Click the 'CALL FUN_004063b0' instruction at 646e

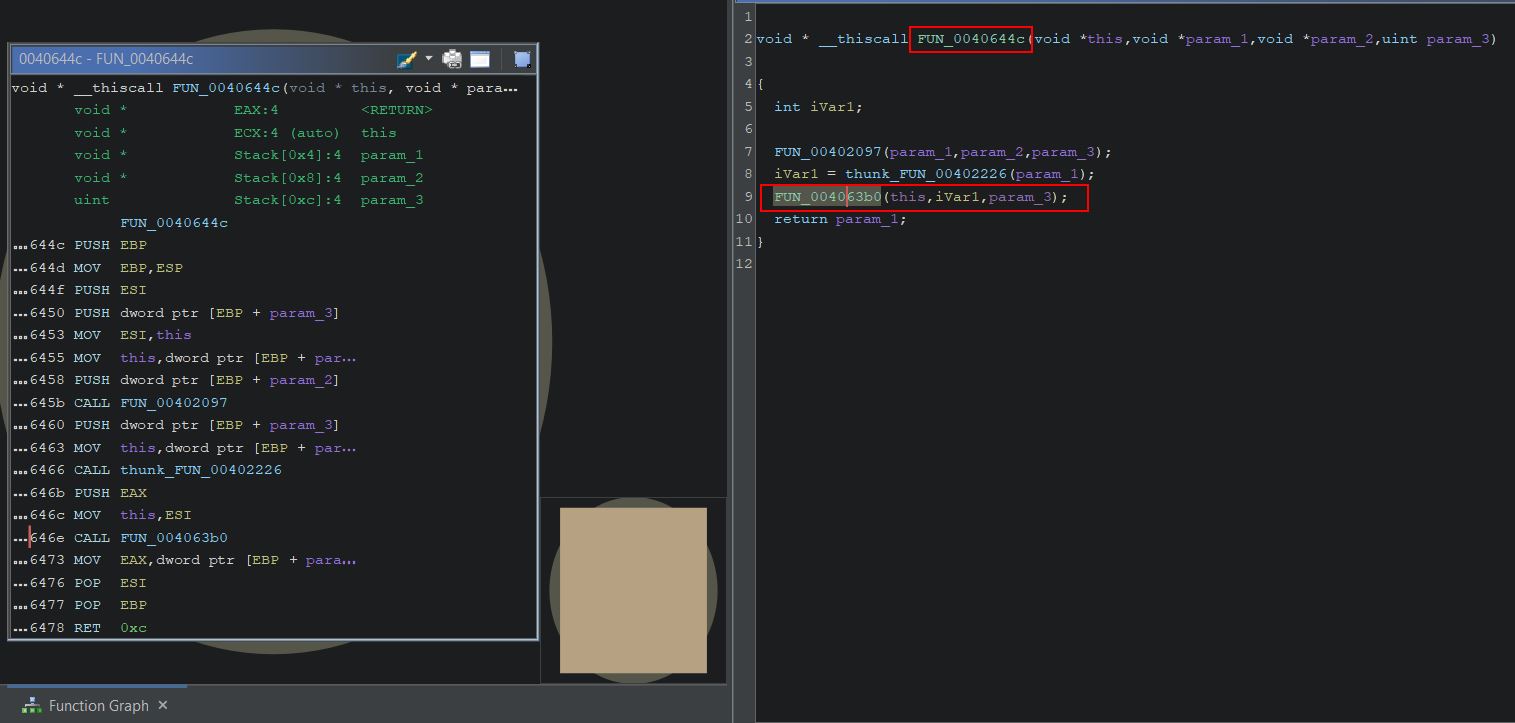[151, 538]
